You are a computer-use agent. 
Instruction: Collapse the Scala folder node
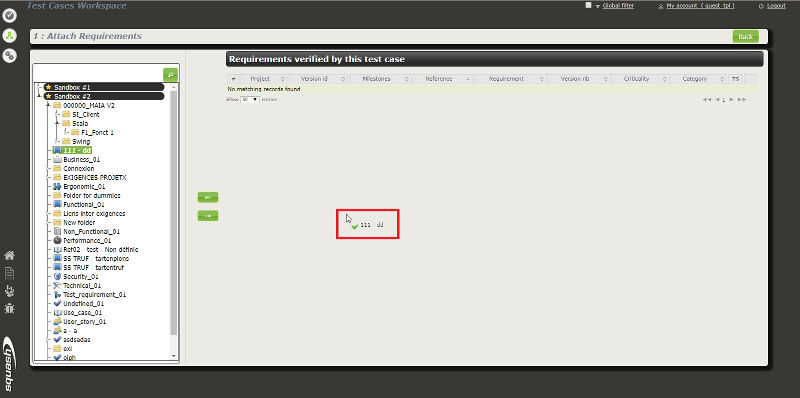[58, 123]
